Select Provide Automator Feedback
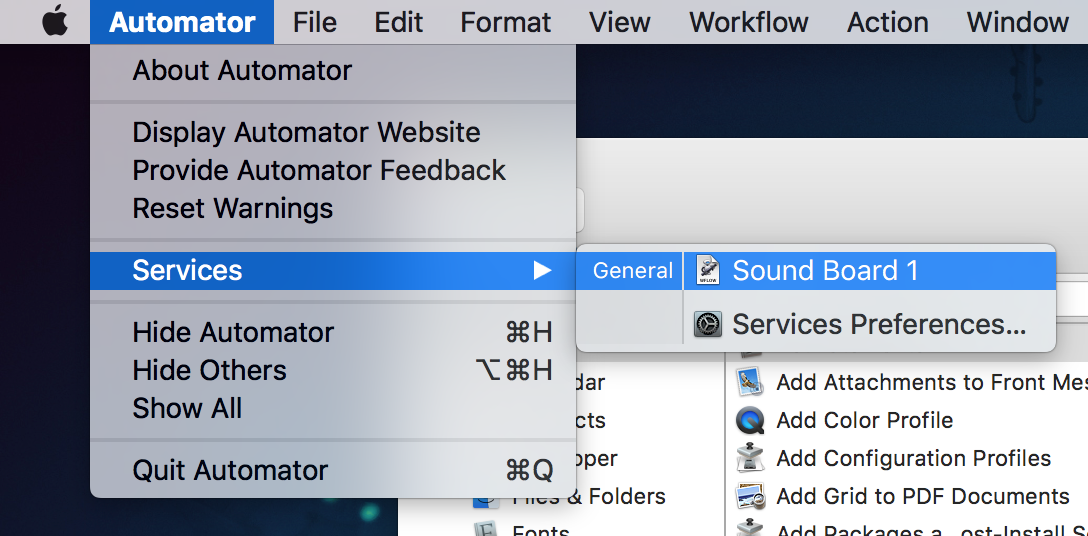 (333, 171)
